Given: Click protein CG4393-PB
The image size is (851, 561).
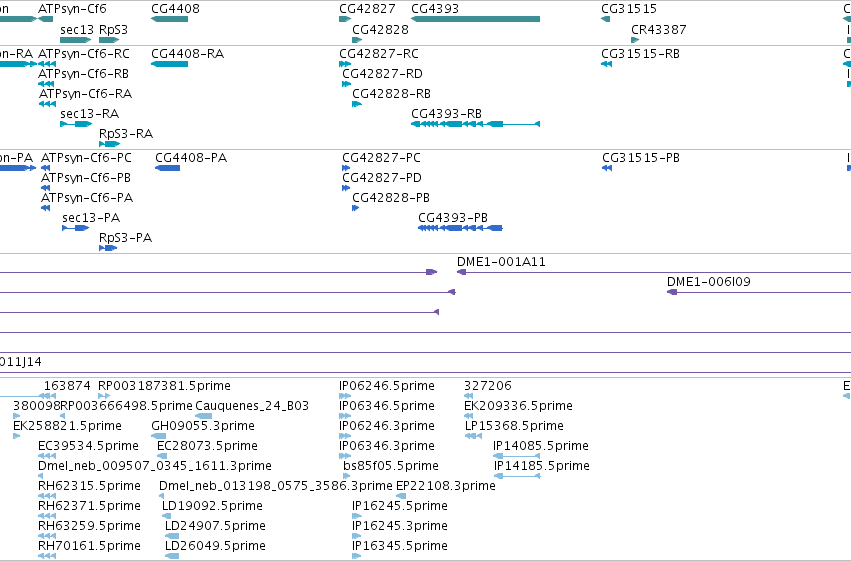Looking at the screenshot, I should pos(453,218).
